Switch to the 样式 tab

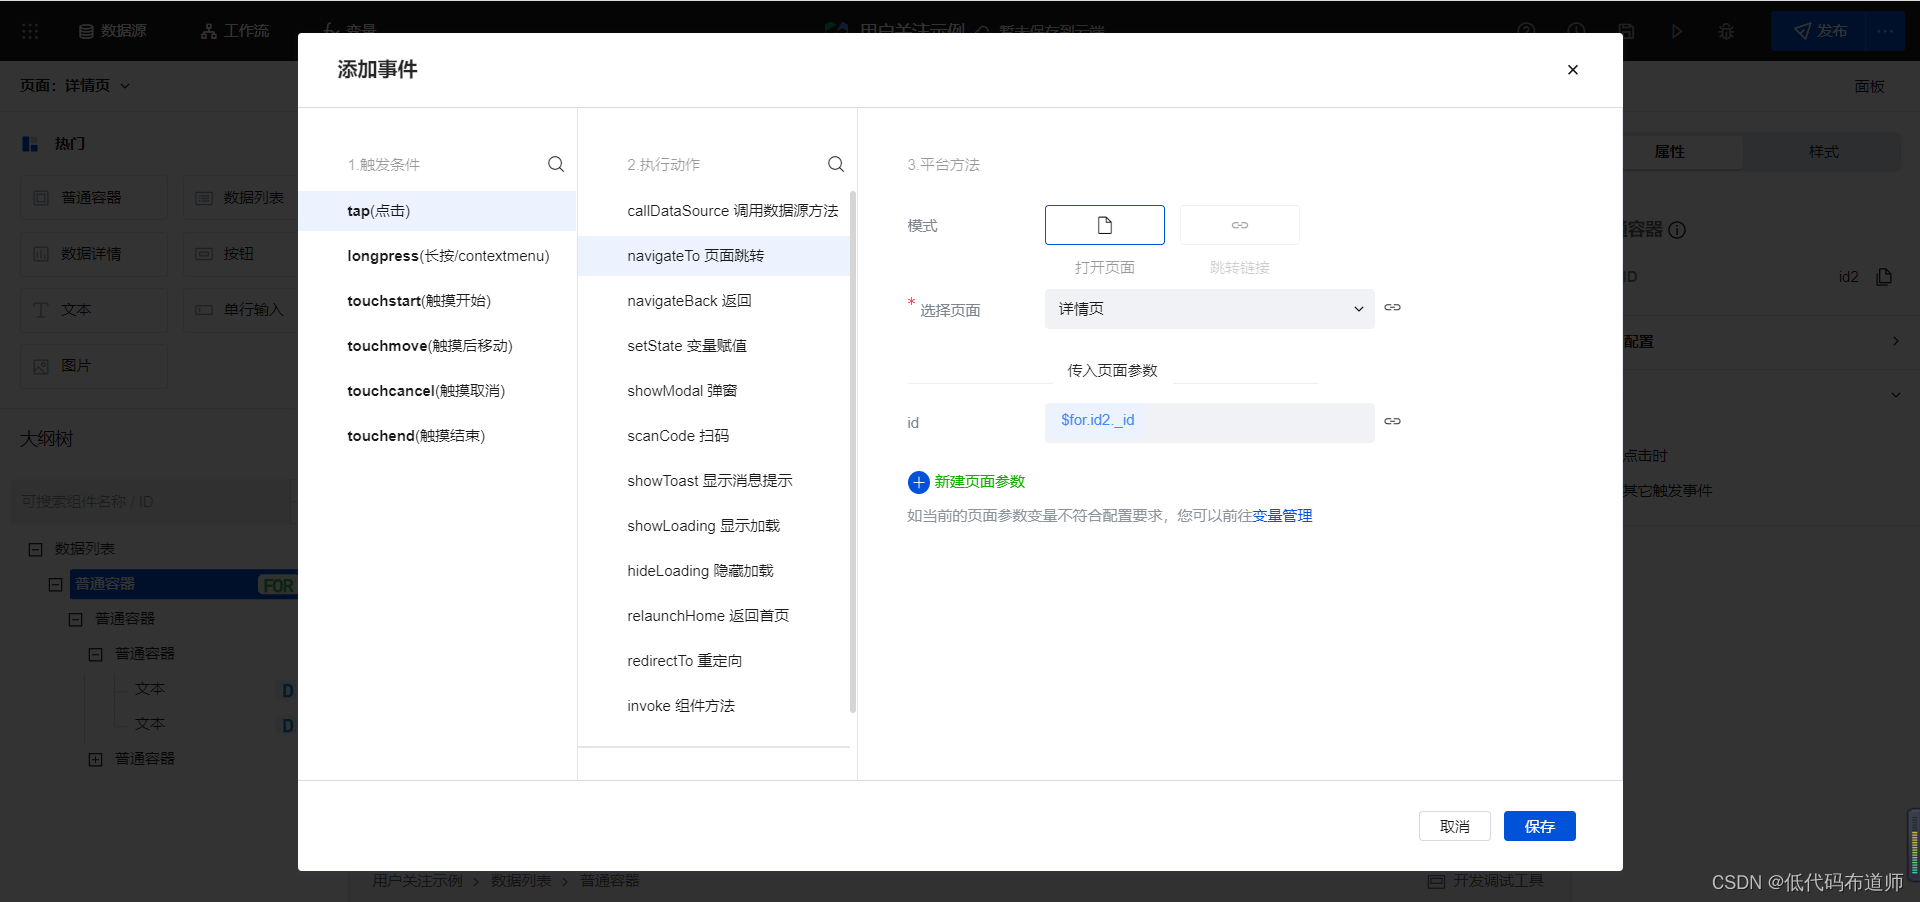(x=1824, y=152)
